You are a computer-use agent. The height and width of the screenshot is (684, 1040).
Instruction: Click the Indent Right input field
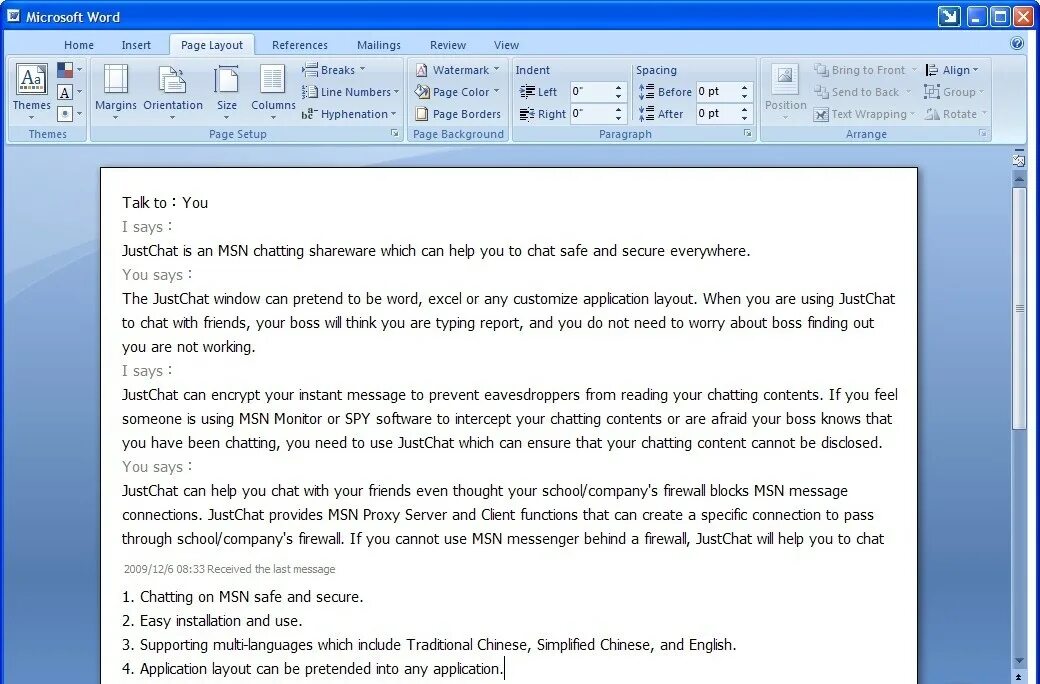591,113
